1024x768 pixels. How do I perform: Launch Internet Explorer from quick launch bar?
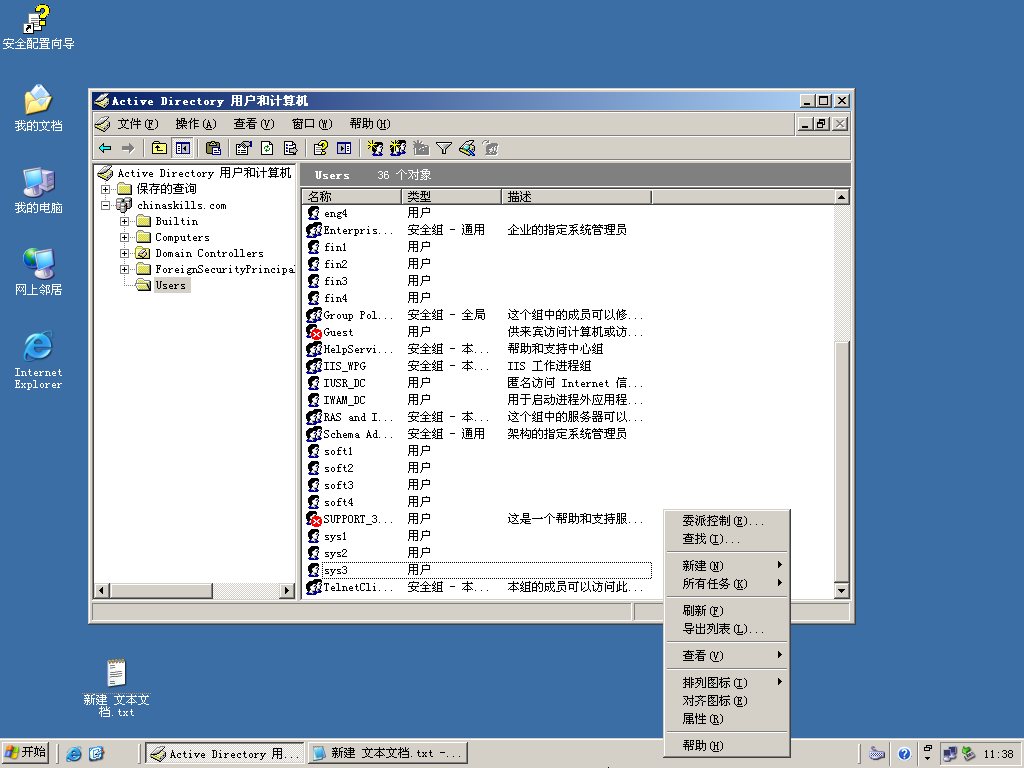point(74,754)
